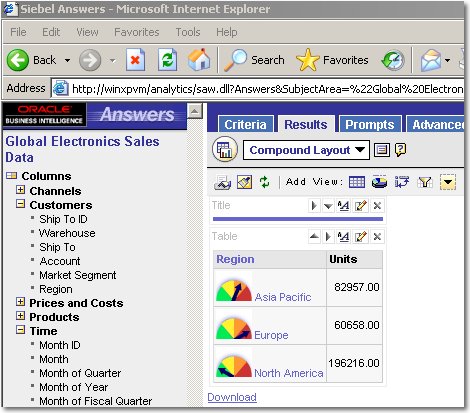
Task: Move the Title view right
Action: click(x=314, y=206)
